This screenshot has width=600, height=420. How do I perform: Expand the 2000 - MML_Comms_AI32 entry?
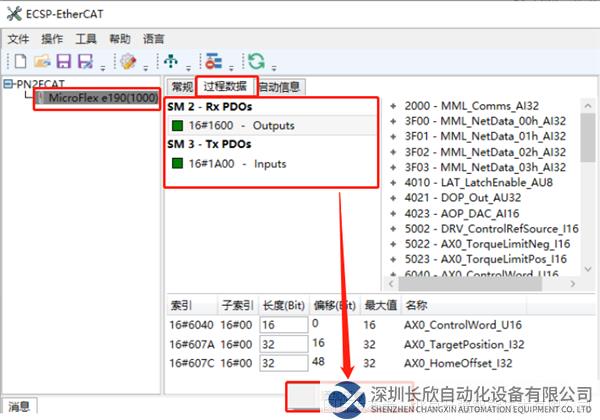(393, 105)
